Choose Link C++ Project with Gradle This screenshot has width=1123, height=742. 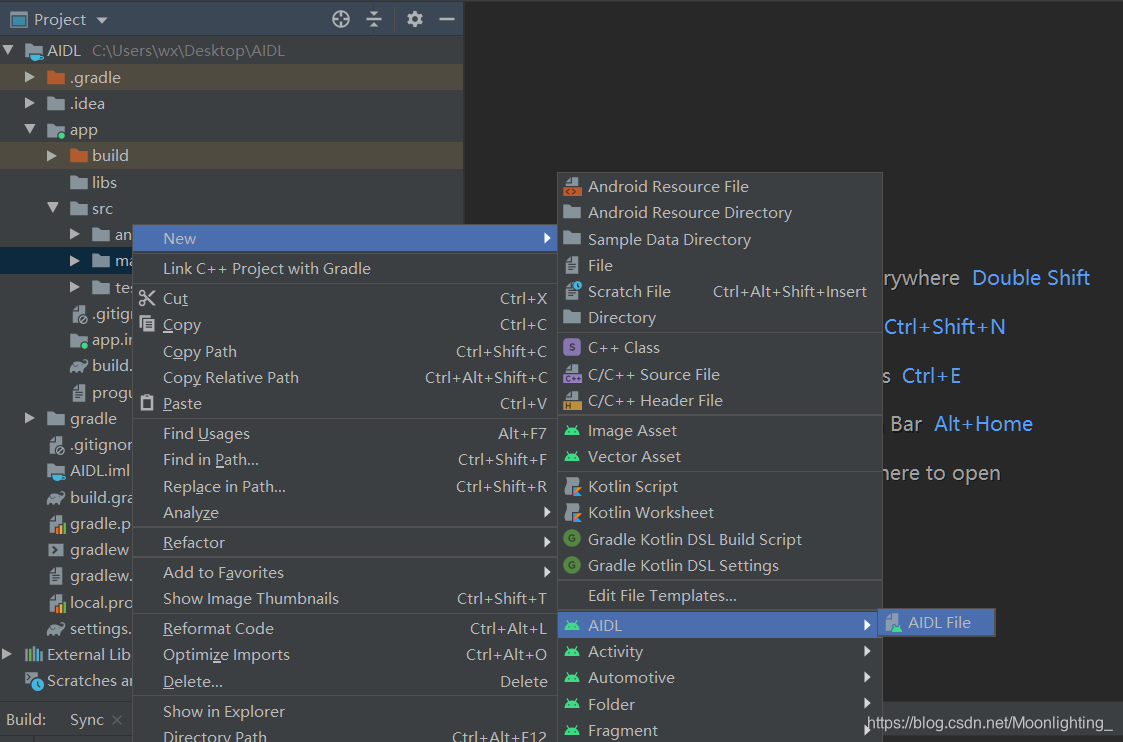344,269
